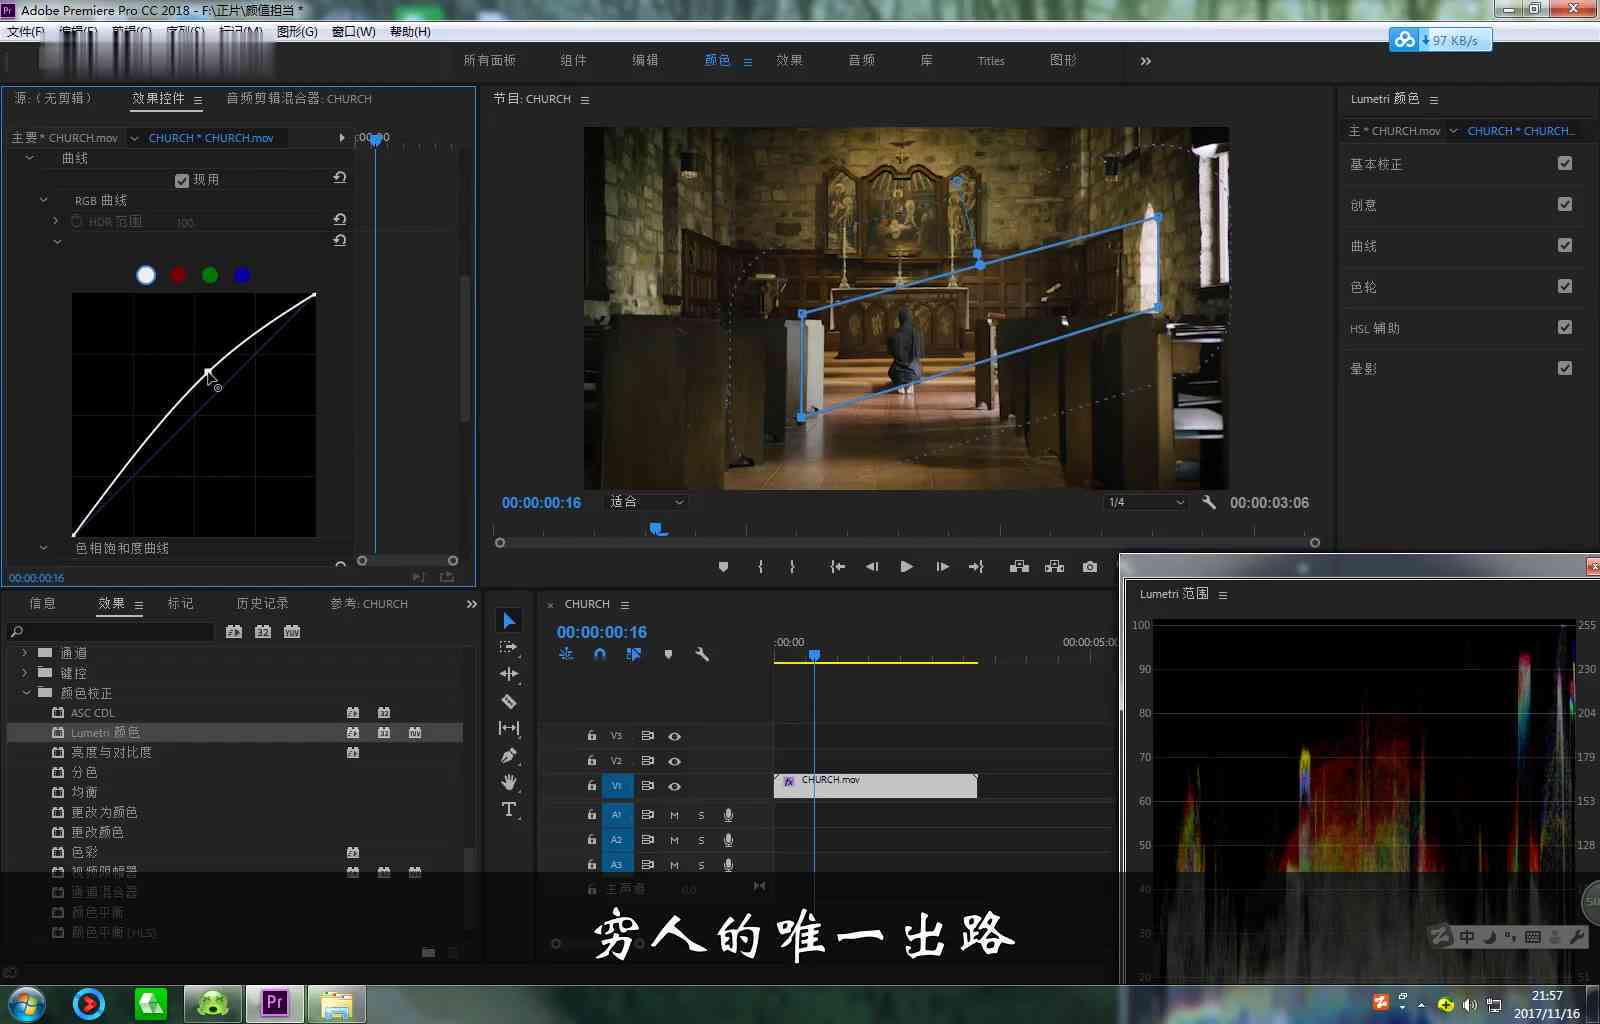This screenshot has width=1600, height=1024.
Task: Toggle the HSL Secondary checkbox in Lumetri
Action: pyautogui.click(x=1565, y=327)
